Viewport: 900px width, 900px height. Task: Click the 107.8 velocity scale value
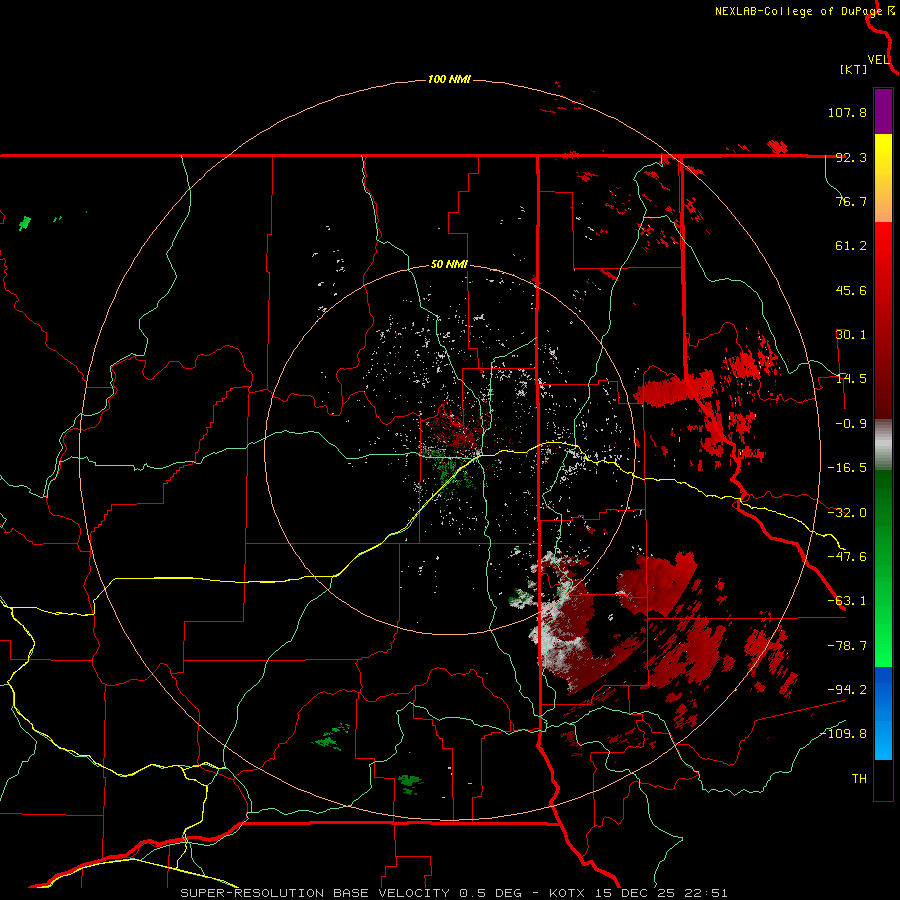click(847, 112)
